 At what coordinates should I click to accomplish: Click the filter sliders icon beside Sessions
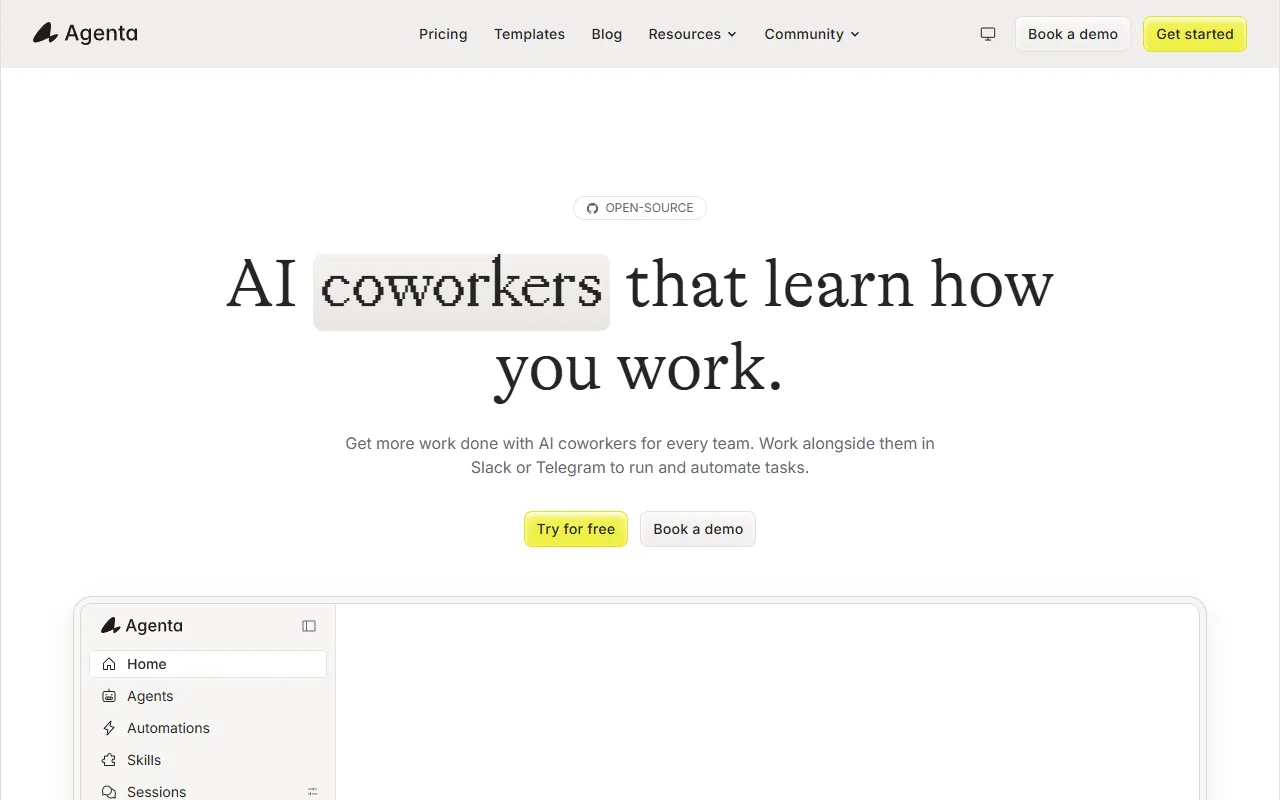pyautogui.click(x=313, y=792)
